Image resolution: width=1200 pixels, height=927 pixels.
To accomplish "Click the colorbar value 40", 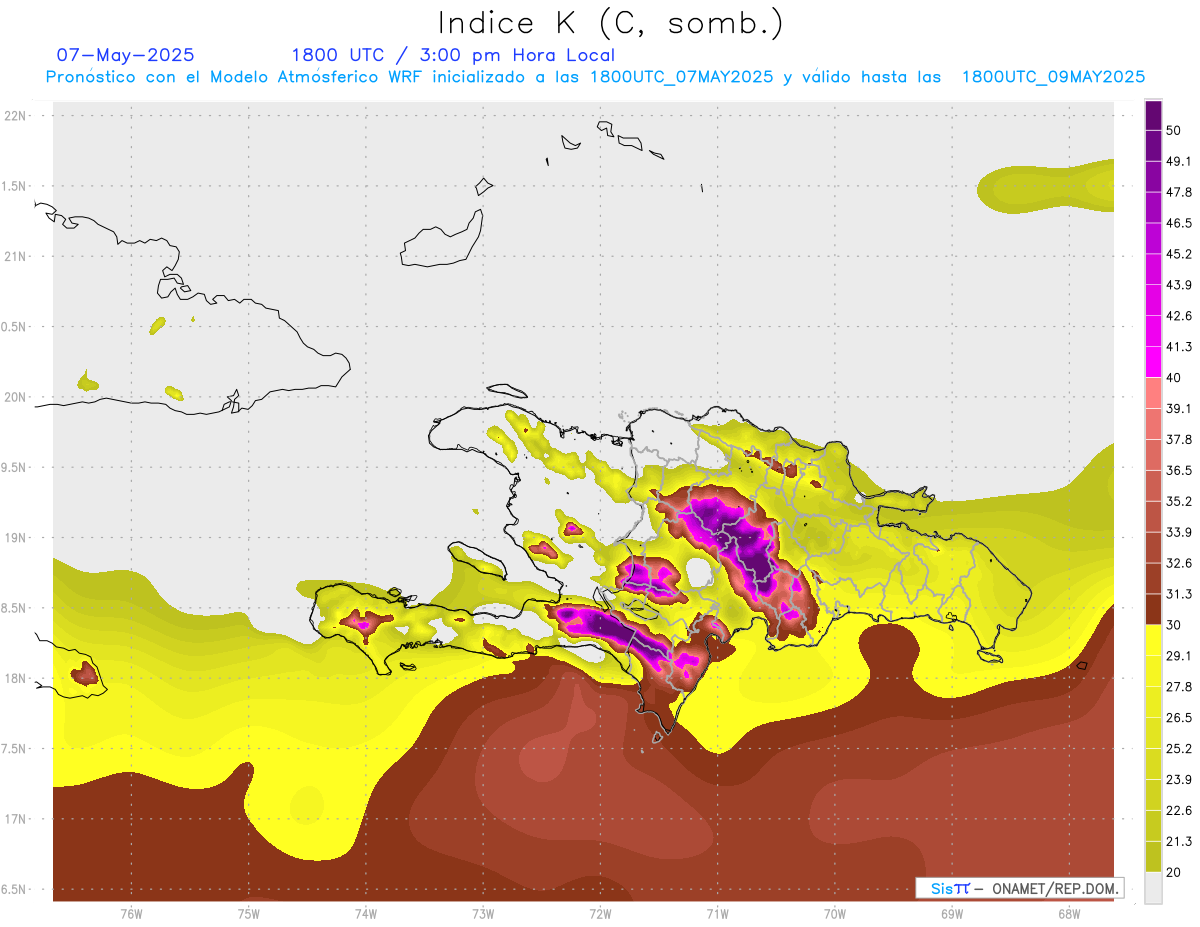I will coord(1174,378).
